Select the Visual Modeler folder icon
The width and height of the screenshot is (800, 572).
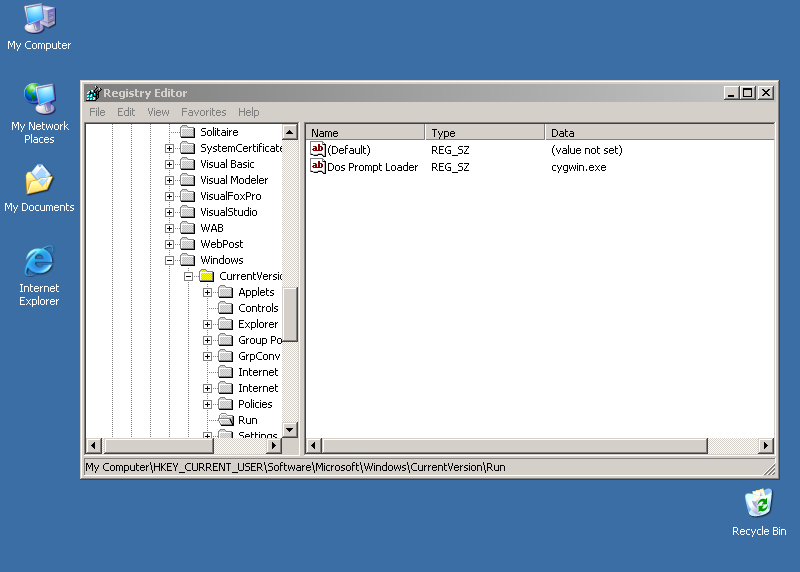pos(188,180)
